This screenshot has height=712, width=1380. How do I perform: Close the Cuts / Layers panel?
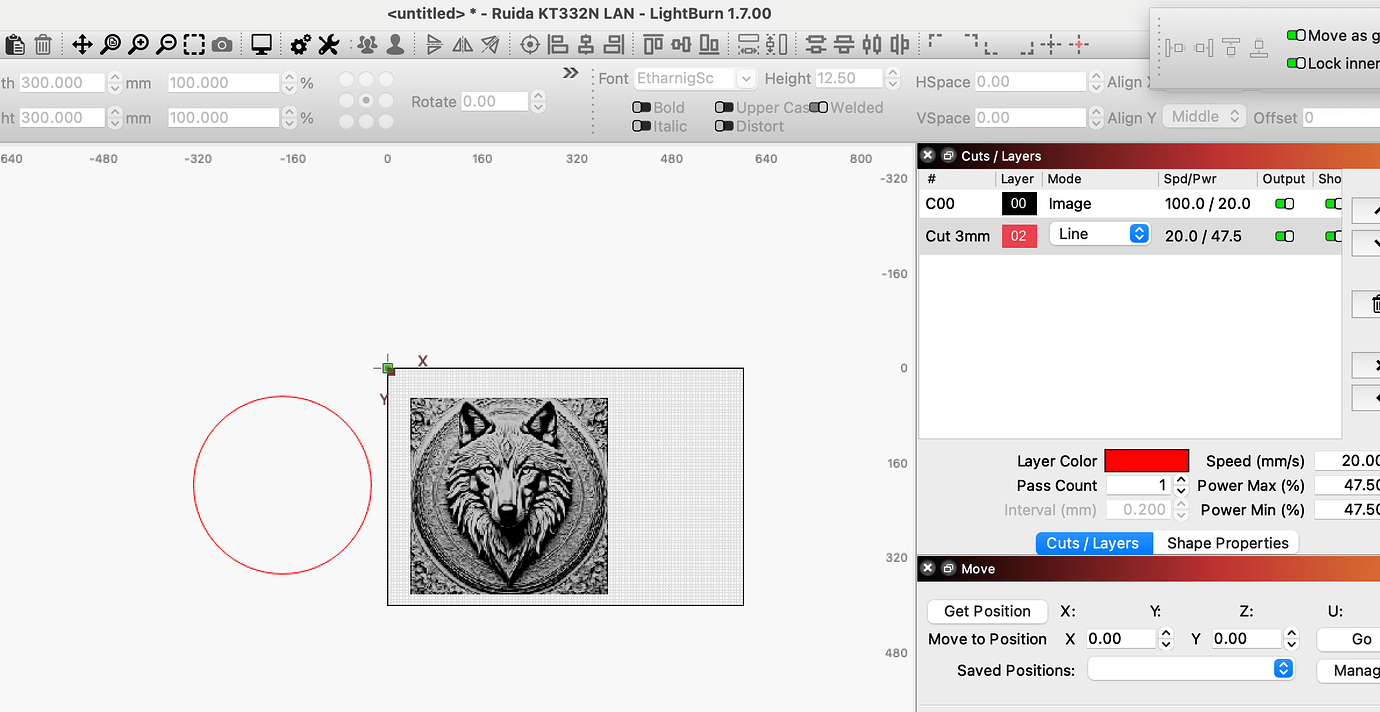click(x=928, y=156)
